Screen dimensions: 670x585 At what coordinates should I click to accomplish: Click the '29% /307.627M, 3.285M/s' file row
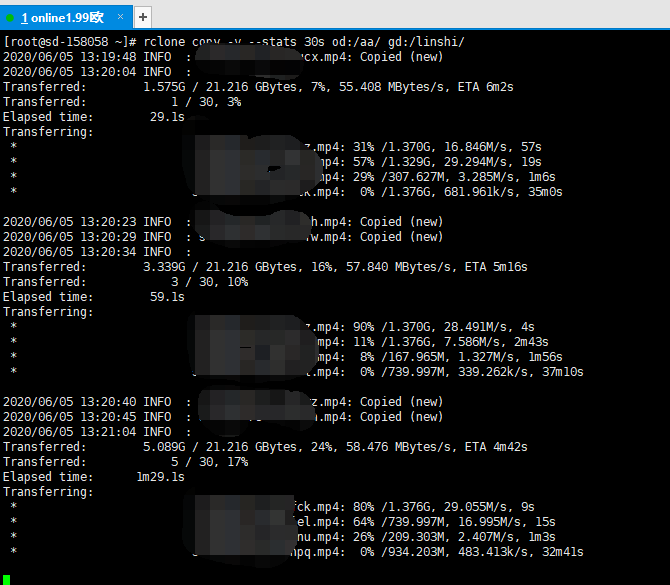click(282, 177)
